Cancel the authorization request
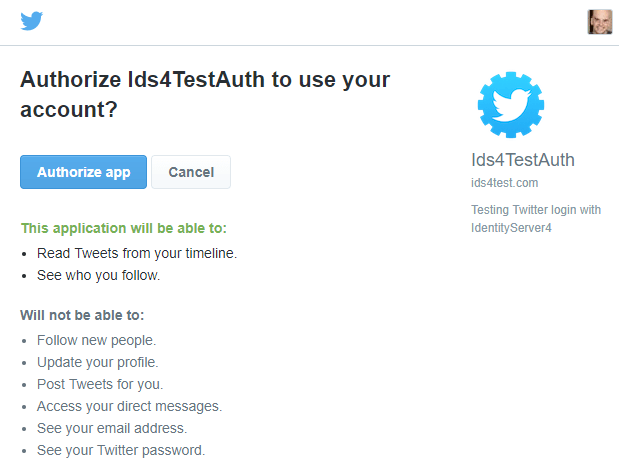This screenshot has width=619, height=463. [191, 172]
